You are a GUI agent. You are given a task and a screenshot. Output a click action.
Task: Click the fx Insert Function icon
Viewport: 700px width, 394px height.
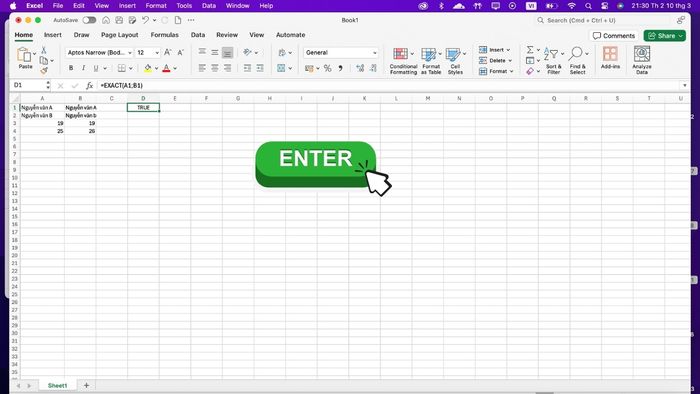coord(89,85)
